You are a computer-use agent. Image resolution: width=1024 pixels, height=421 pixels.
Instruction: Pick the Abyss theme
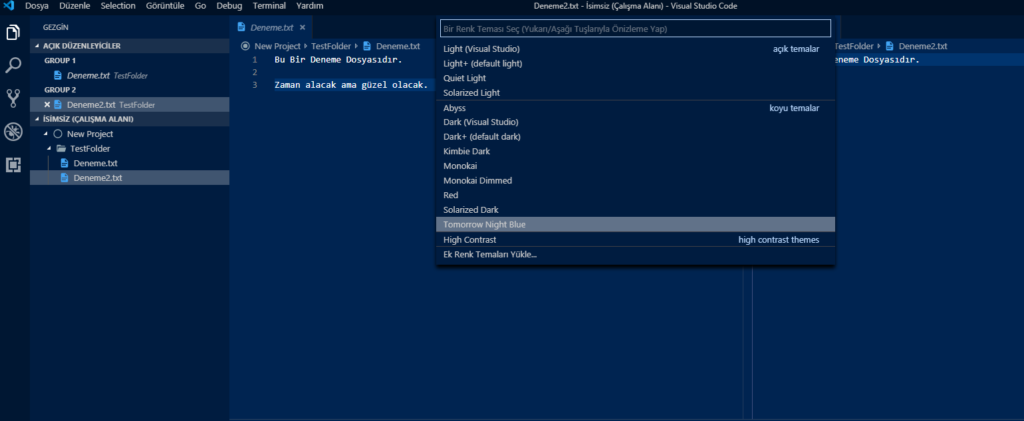point(635,108)
